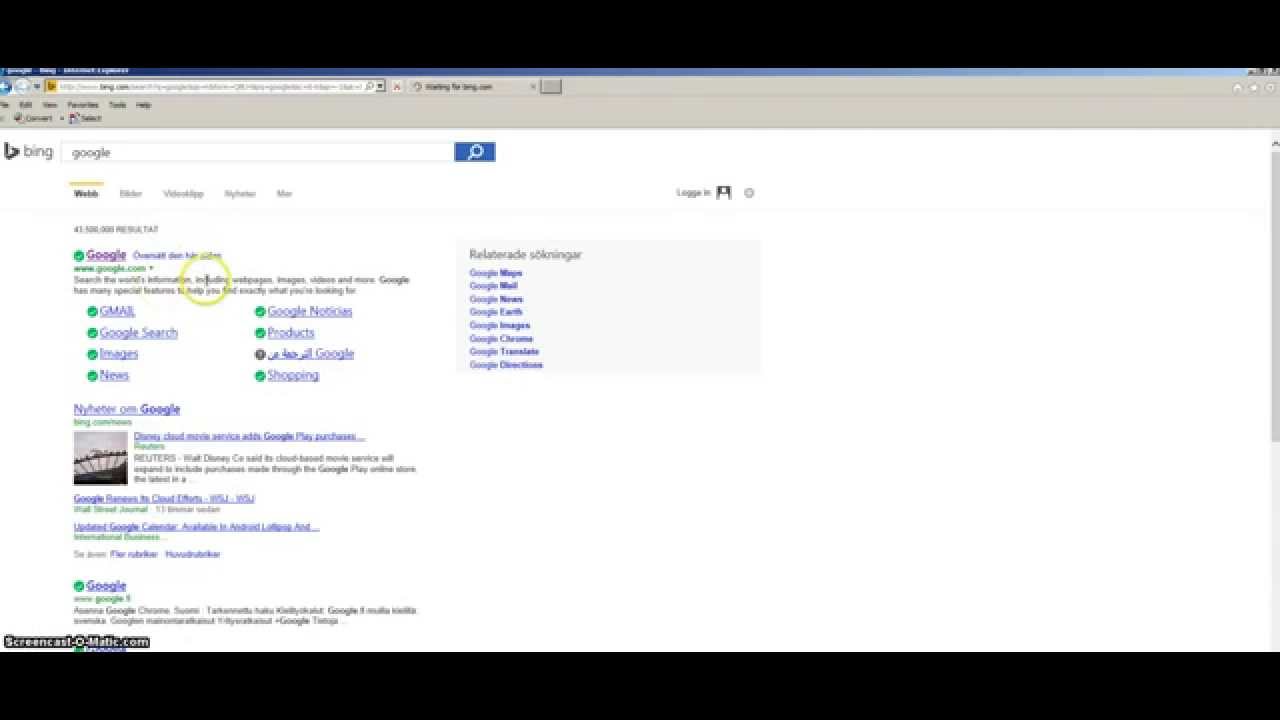Open the Disney cloud movie service news link
This screenshot has height=720, width=1280.
[x=249, y=437]
